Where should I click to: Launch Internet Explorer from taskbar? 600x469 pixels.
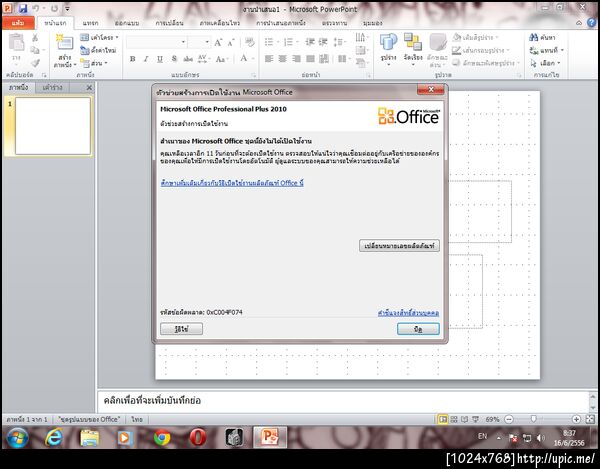(54, 438)
